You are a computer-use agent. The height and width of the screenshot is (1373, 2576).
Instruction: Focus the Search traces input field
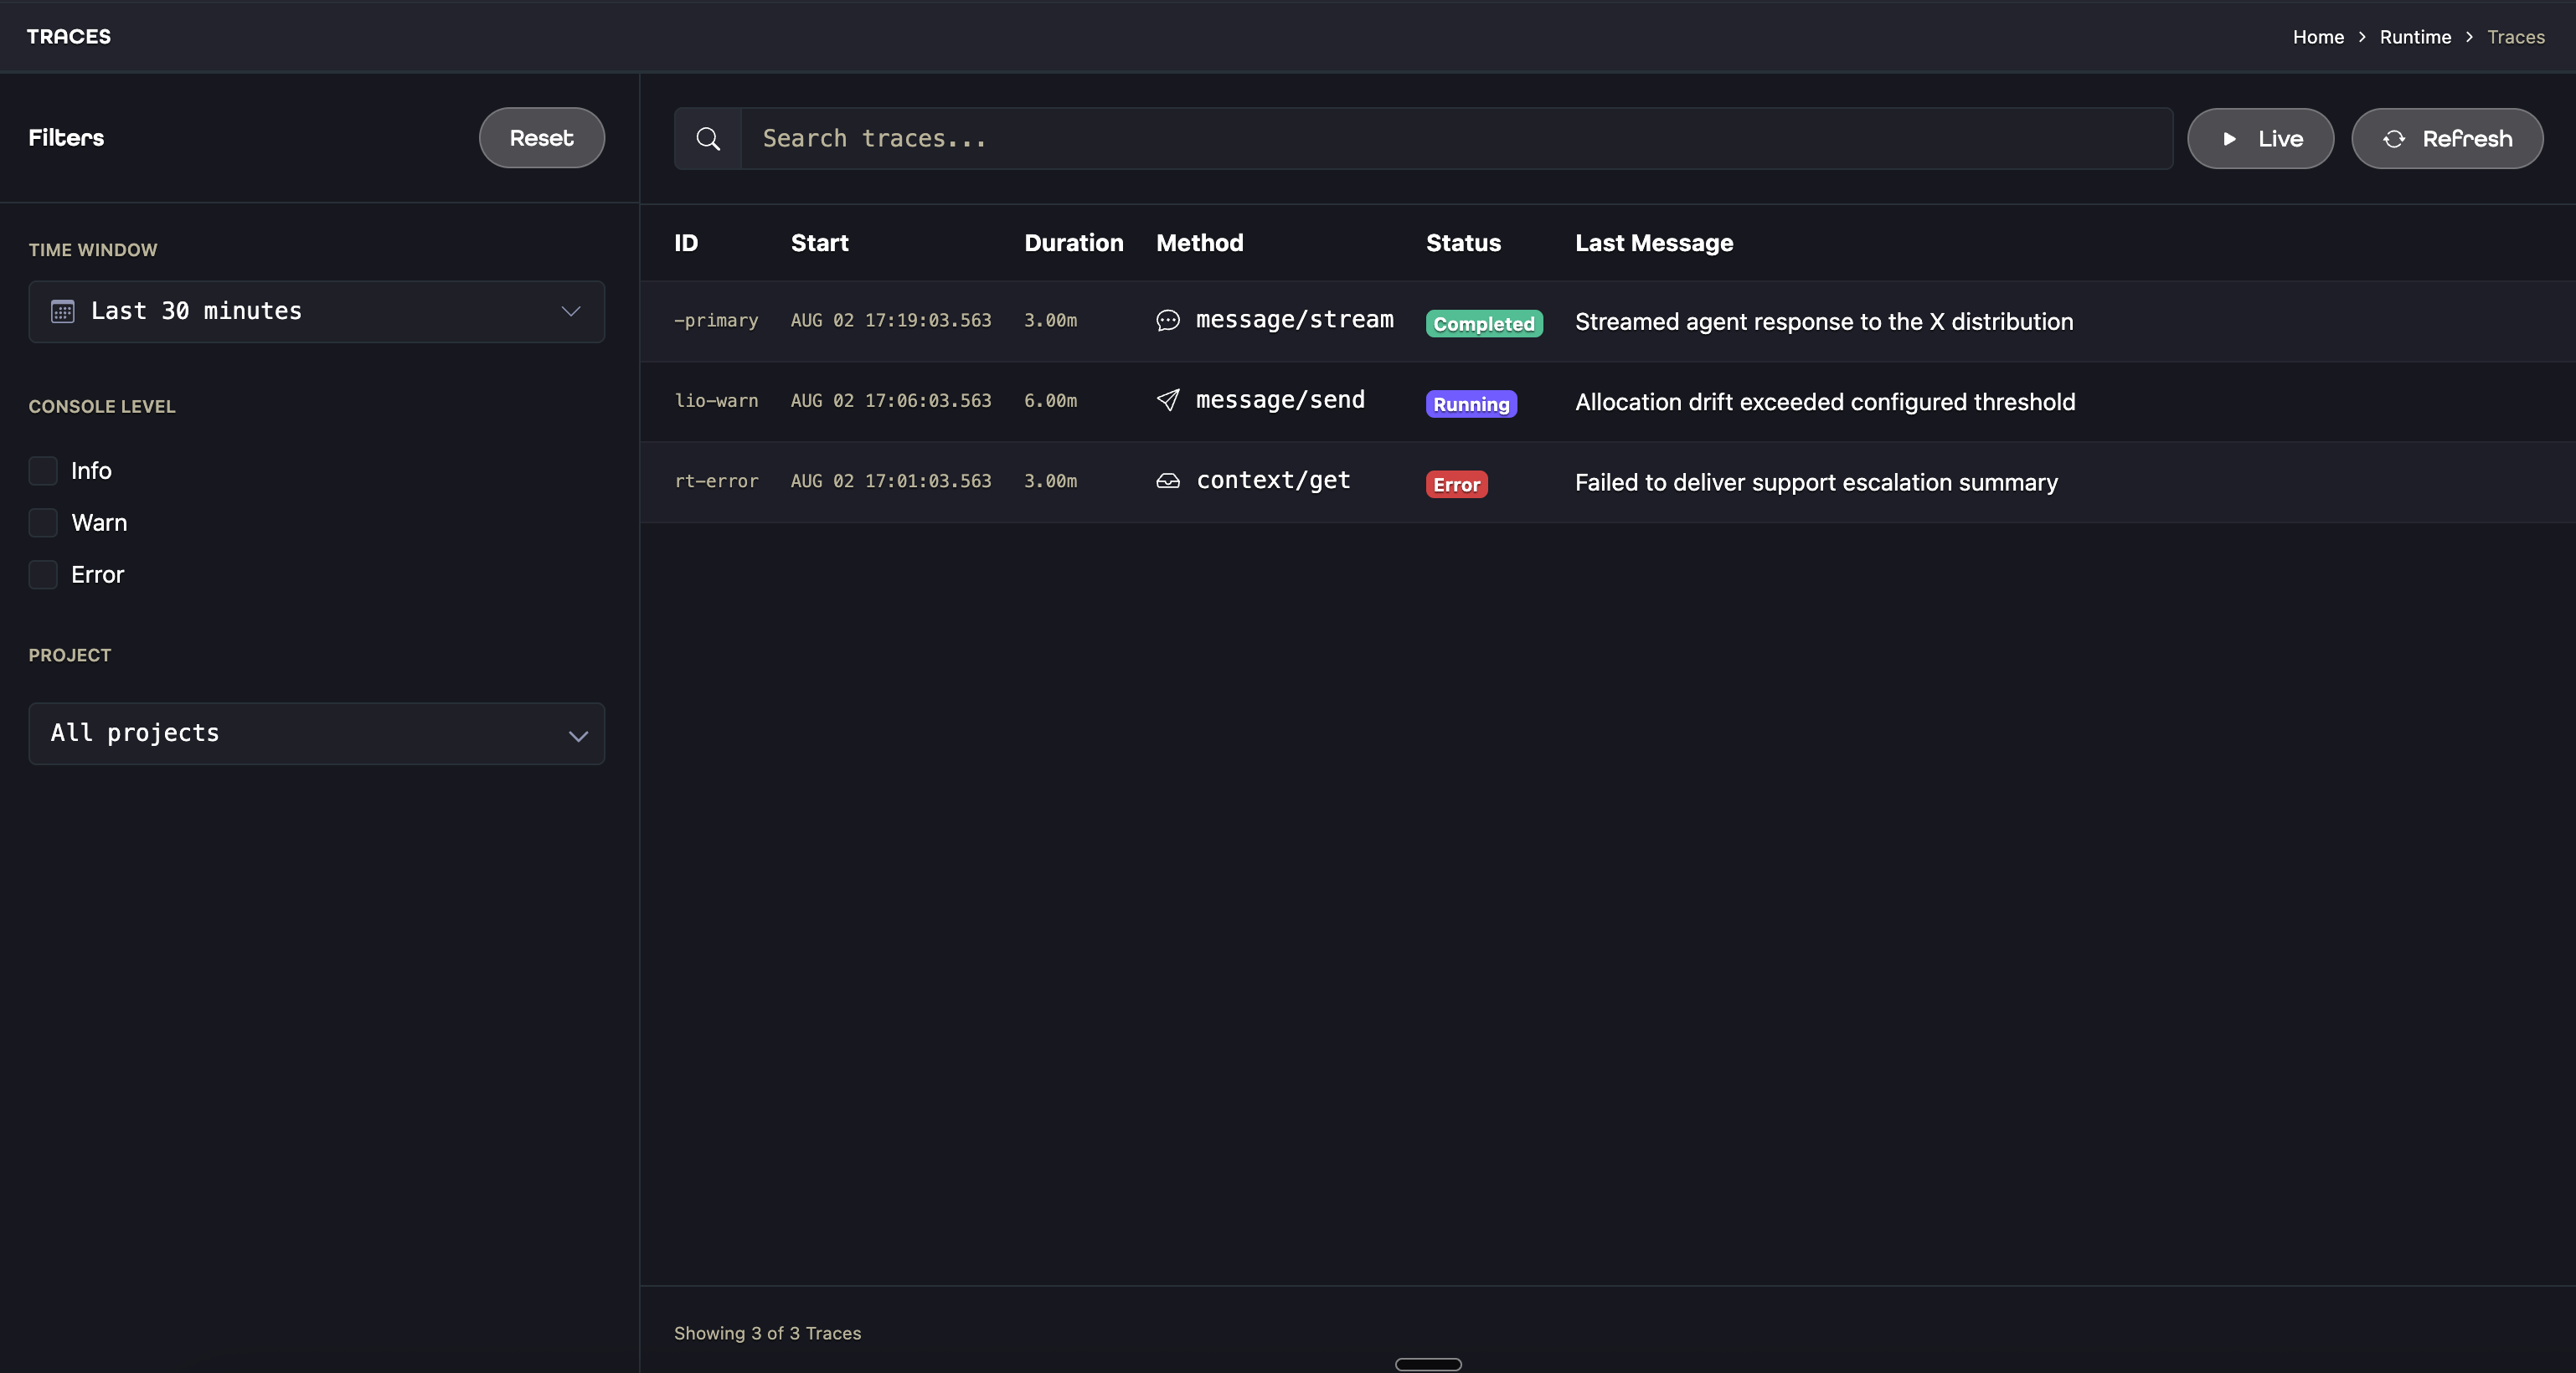[x=1456, y=139]
